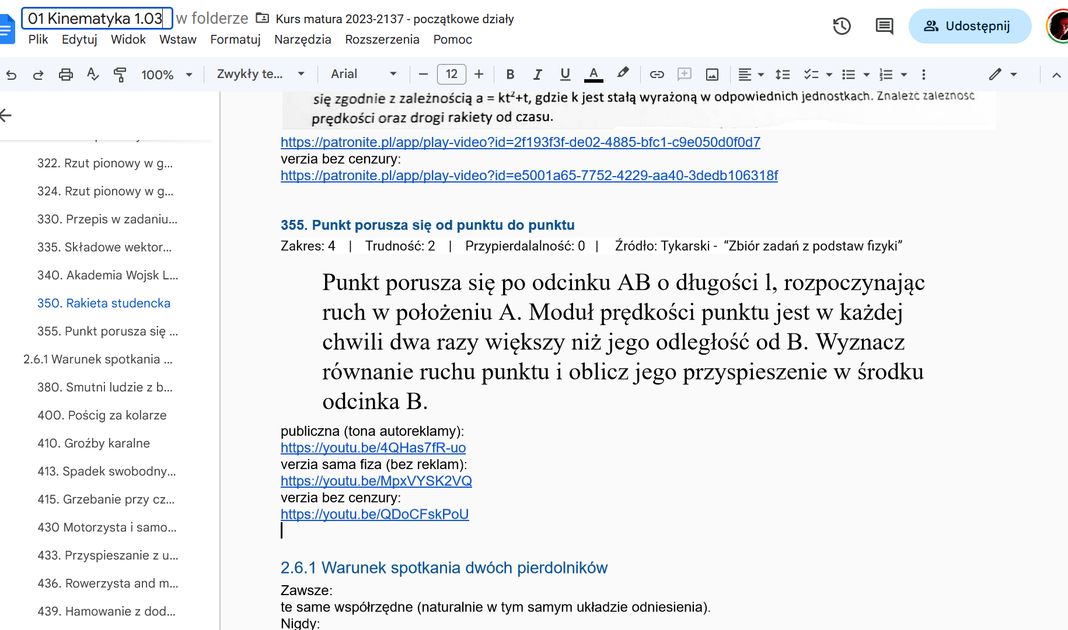Toggle italic formatting
The height and width of the screenshot is (630, 1068).
click(x=537, y=75)
